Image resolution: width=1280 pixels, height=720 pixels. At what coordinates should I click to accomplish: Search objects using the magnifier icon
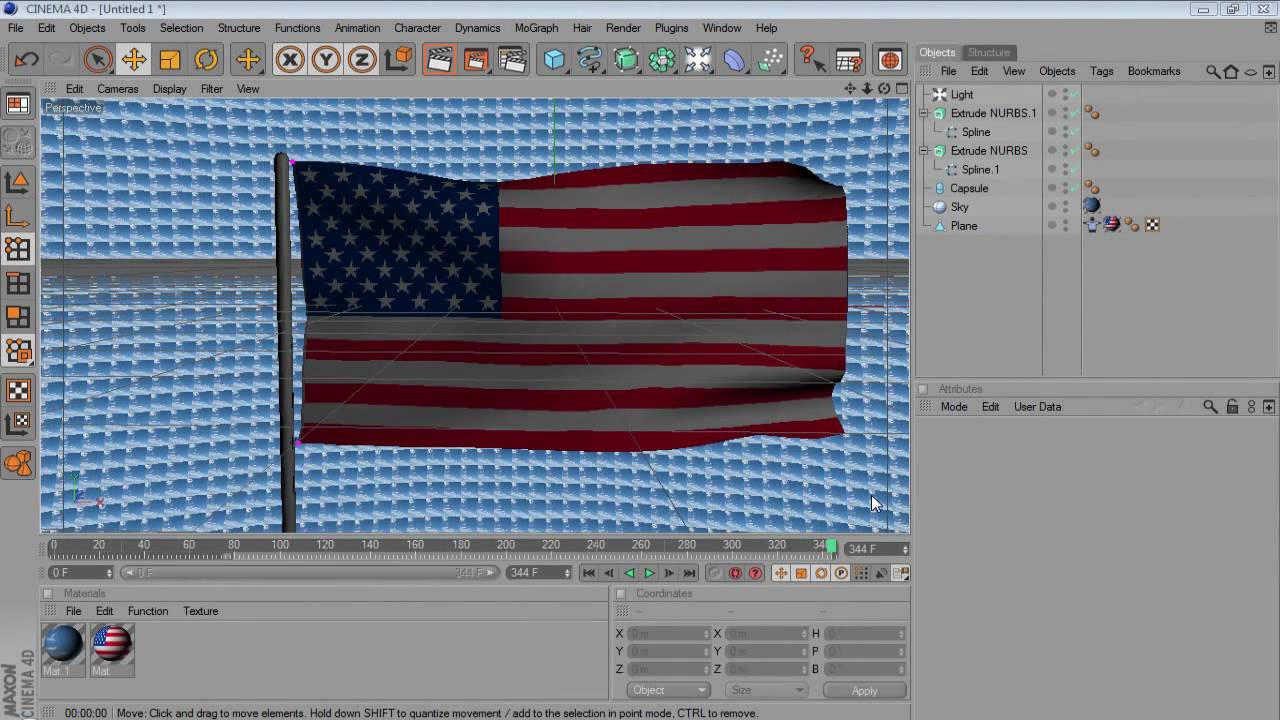[x=1213, y=71]
